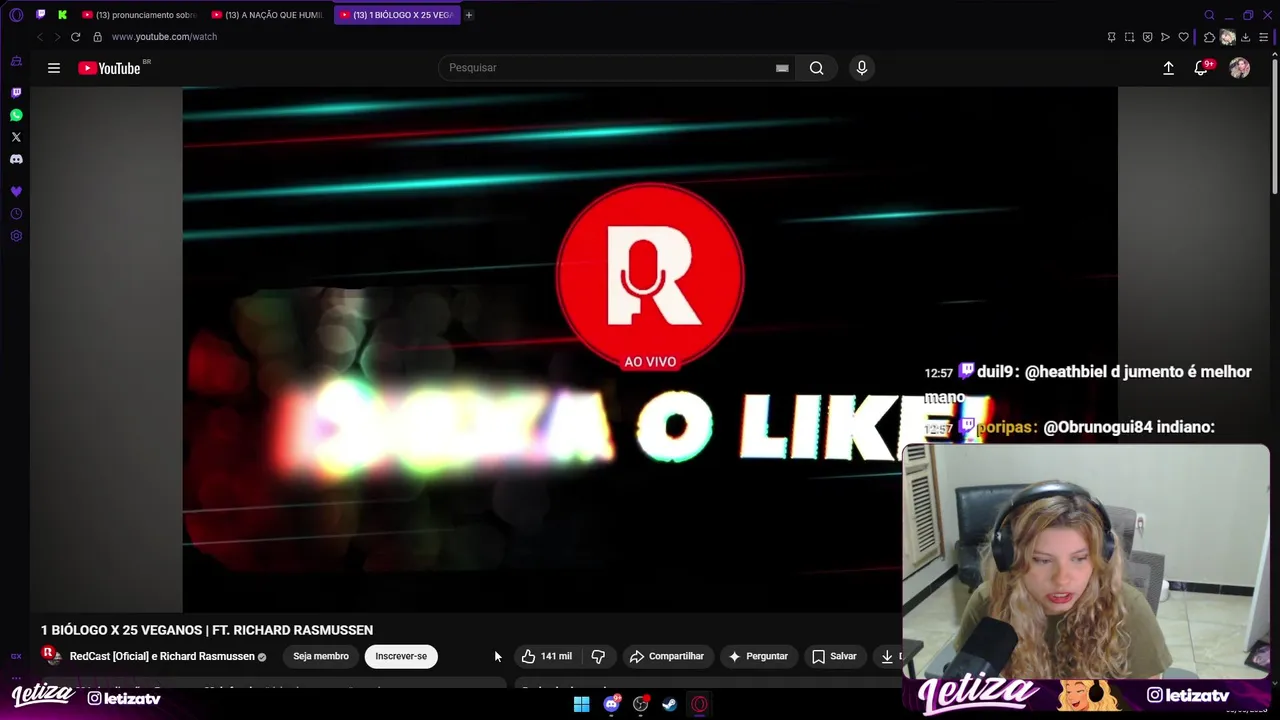Click the video title '1 BIÓLOGO X 25 VEGANOS'

(x=207, y=630)
